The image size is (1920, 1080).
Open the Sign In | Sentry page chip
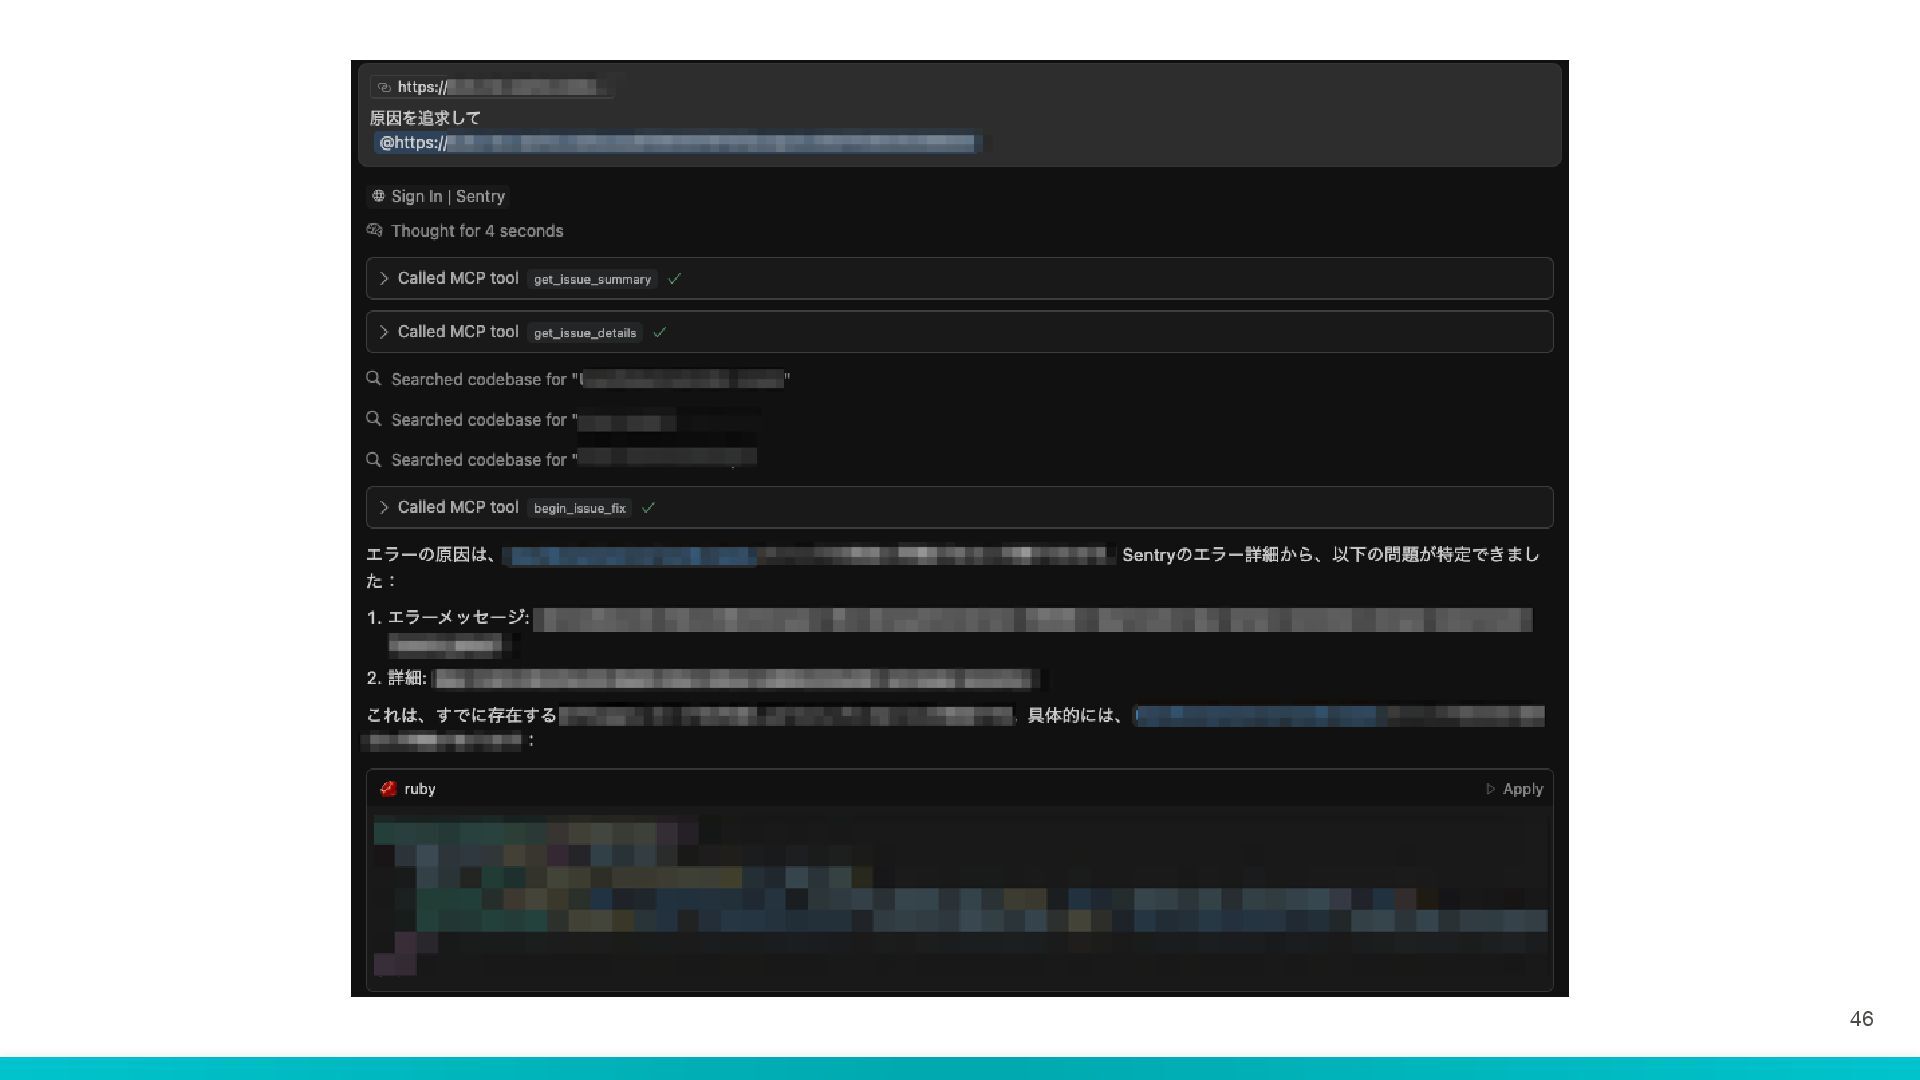coord(448,196)
